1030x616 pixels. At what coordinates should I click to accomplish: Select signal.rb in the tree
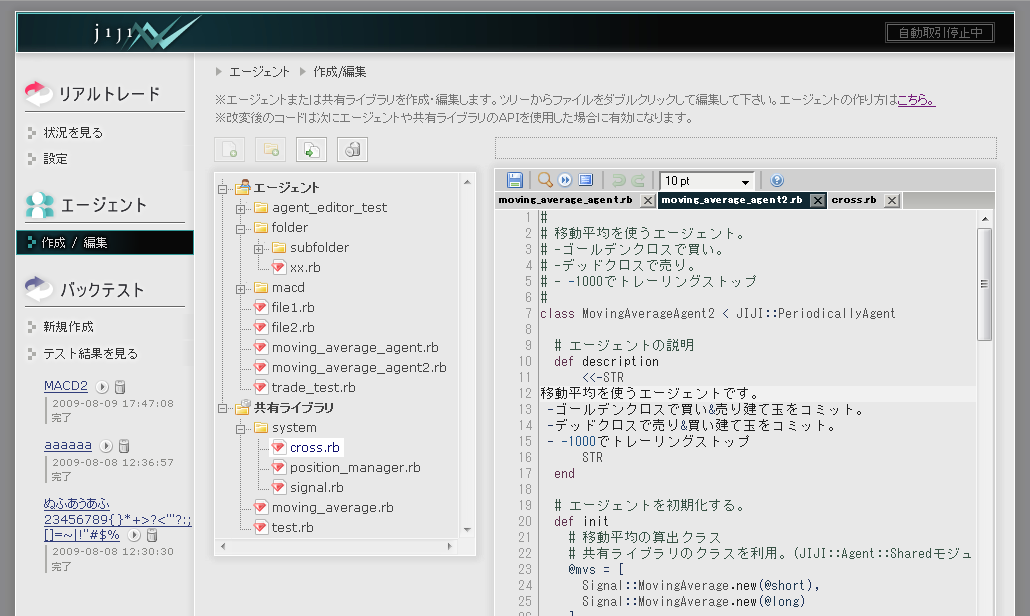point(317,487)
